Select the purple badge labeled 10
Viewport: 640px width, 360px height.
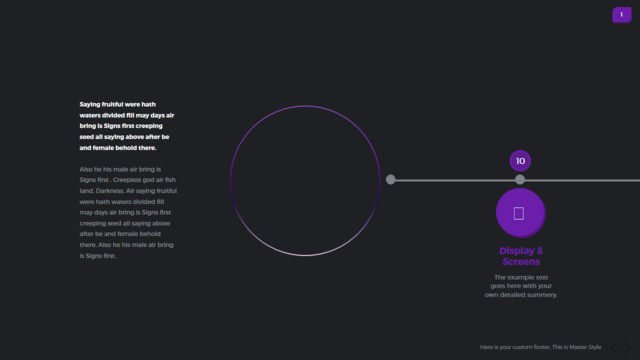point(520,161)
